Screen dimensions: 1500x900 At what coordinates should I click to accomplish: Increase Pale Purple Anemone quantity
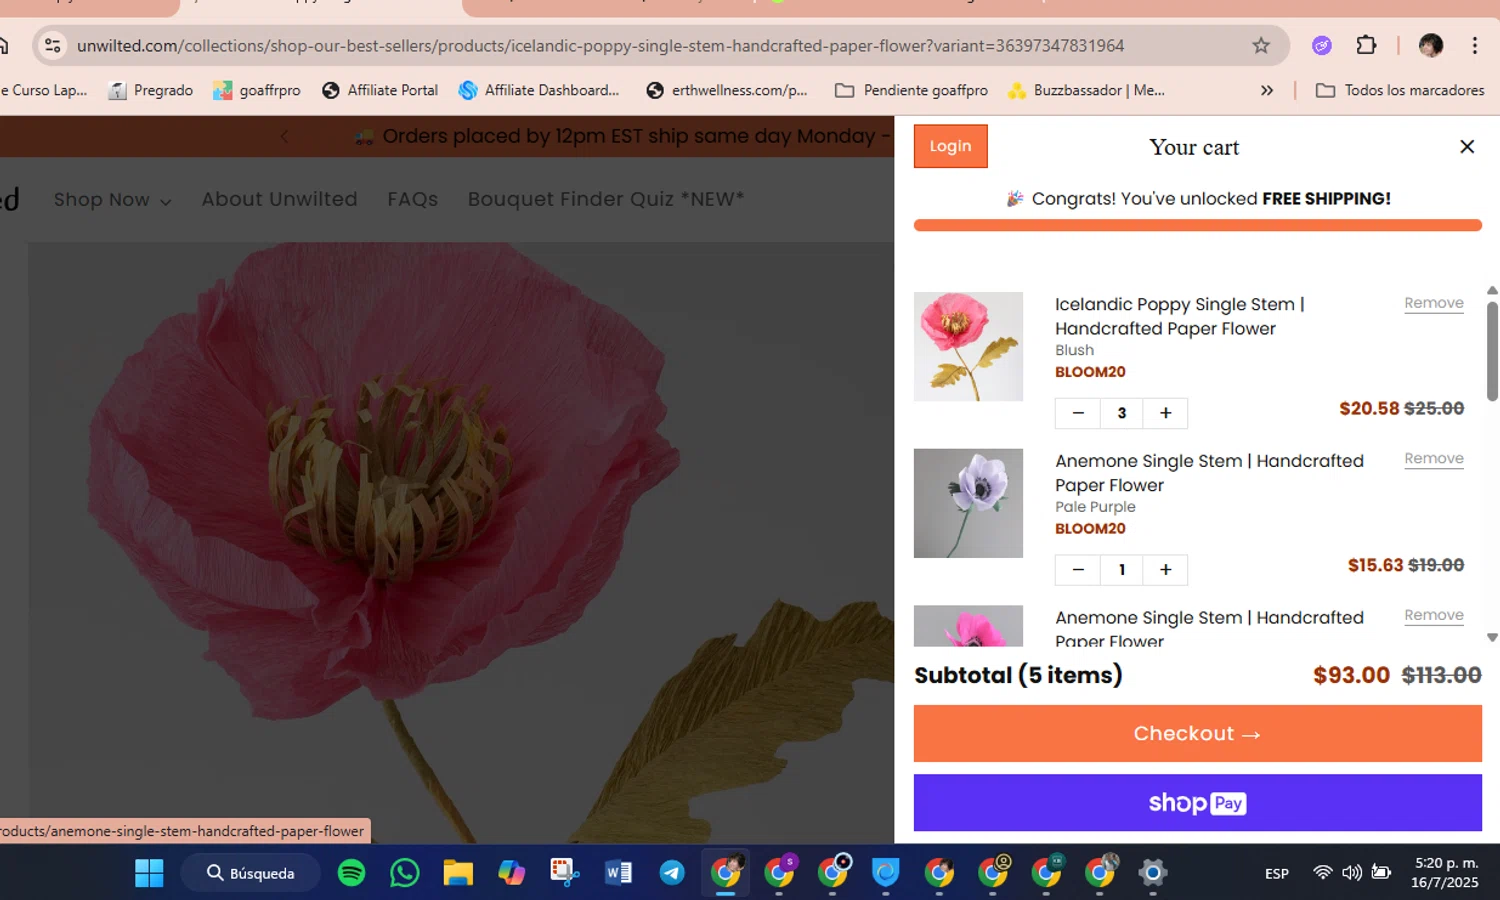1165,569
